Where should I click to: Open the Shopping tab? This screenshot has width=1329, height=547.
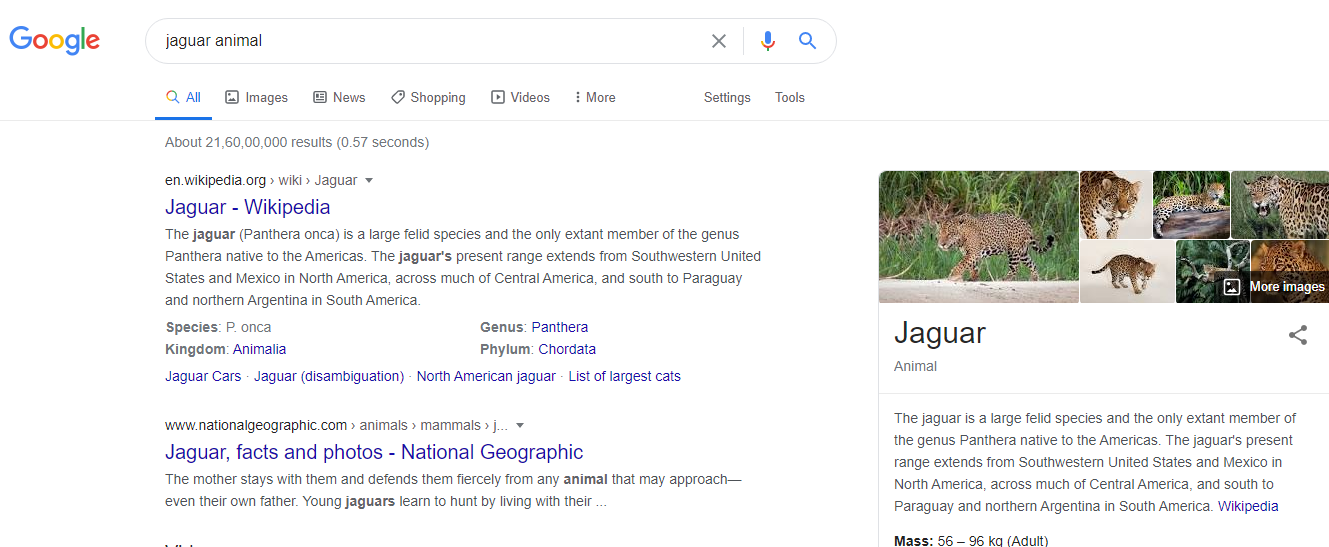tap(428, 98)
